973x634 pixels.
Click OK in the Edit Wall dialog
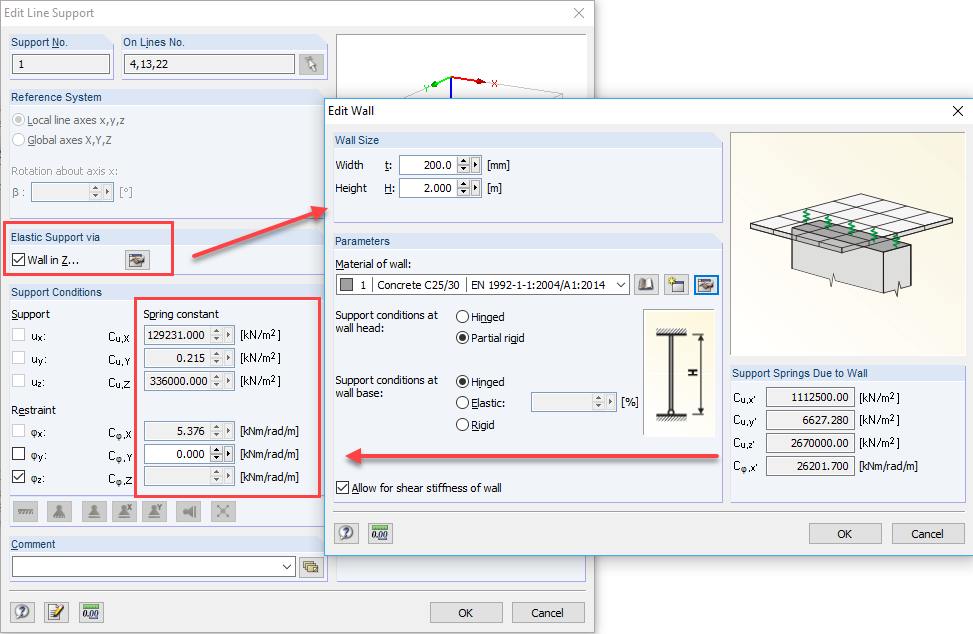(x=845, y=534)
